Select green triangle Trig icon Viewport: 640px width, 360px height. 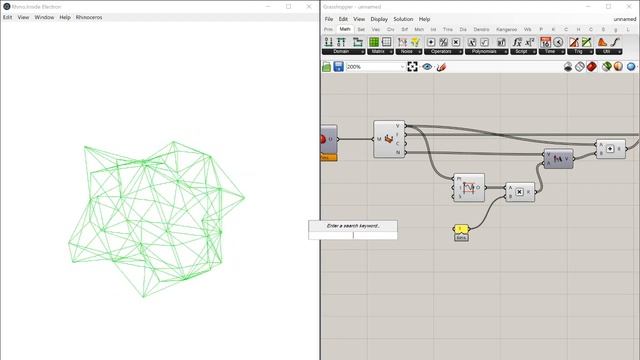tap(587, 42)
